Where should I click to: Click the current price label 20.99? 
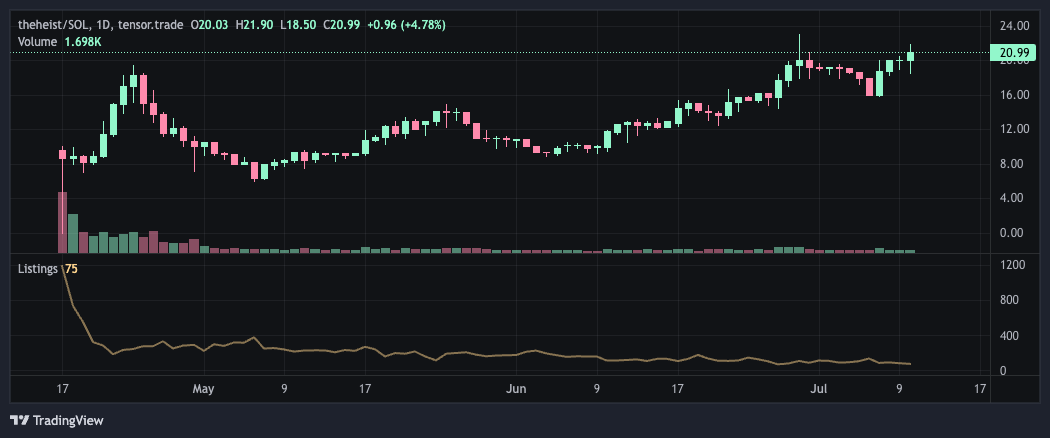tap(1014, 53)
